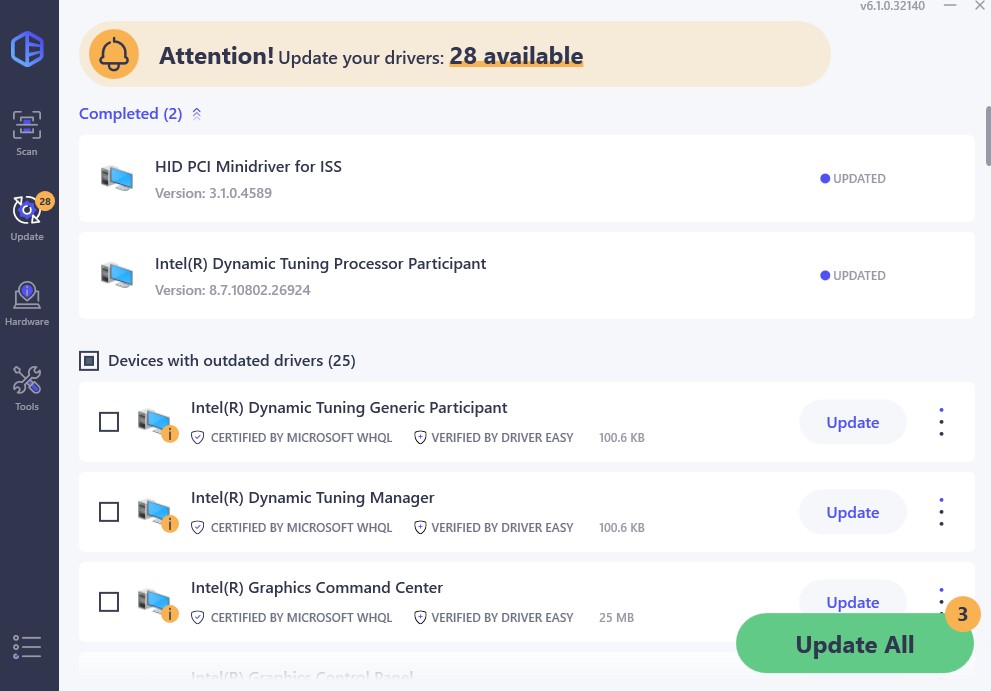The height and width of the screenshot is (691, 991).
Task: Click the Driver Easy logo icon
Action: (x=27, y=49)
